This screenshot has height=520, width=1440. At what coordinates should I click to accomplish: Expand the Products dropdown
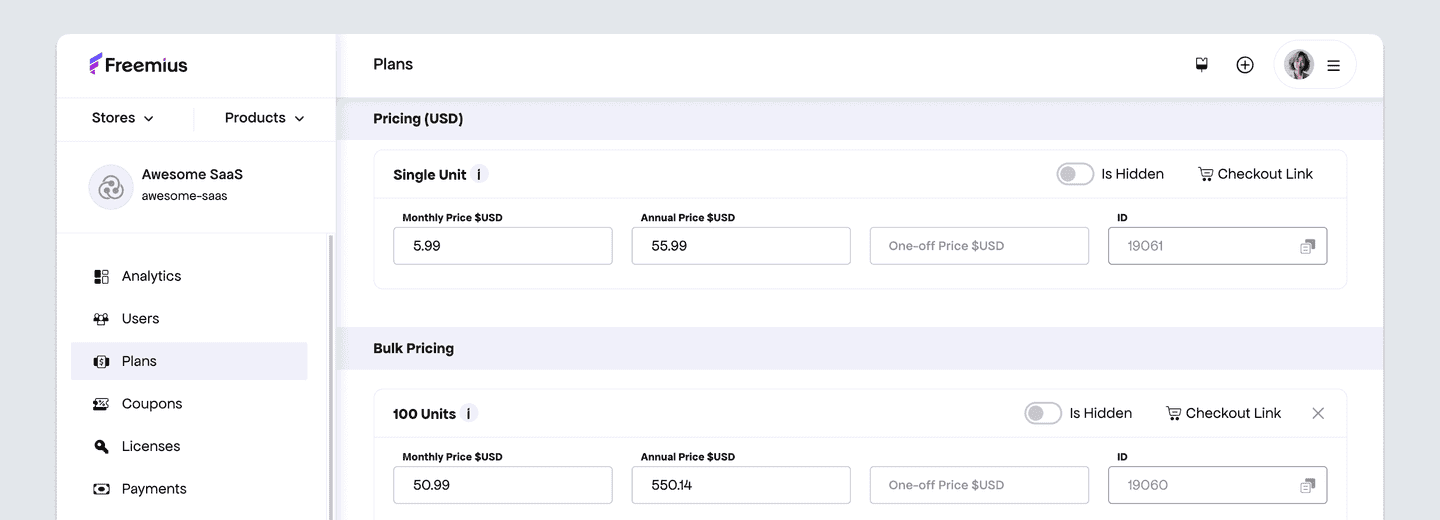pos(264,118)
